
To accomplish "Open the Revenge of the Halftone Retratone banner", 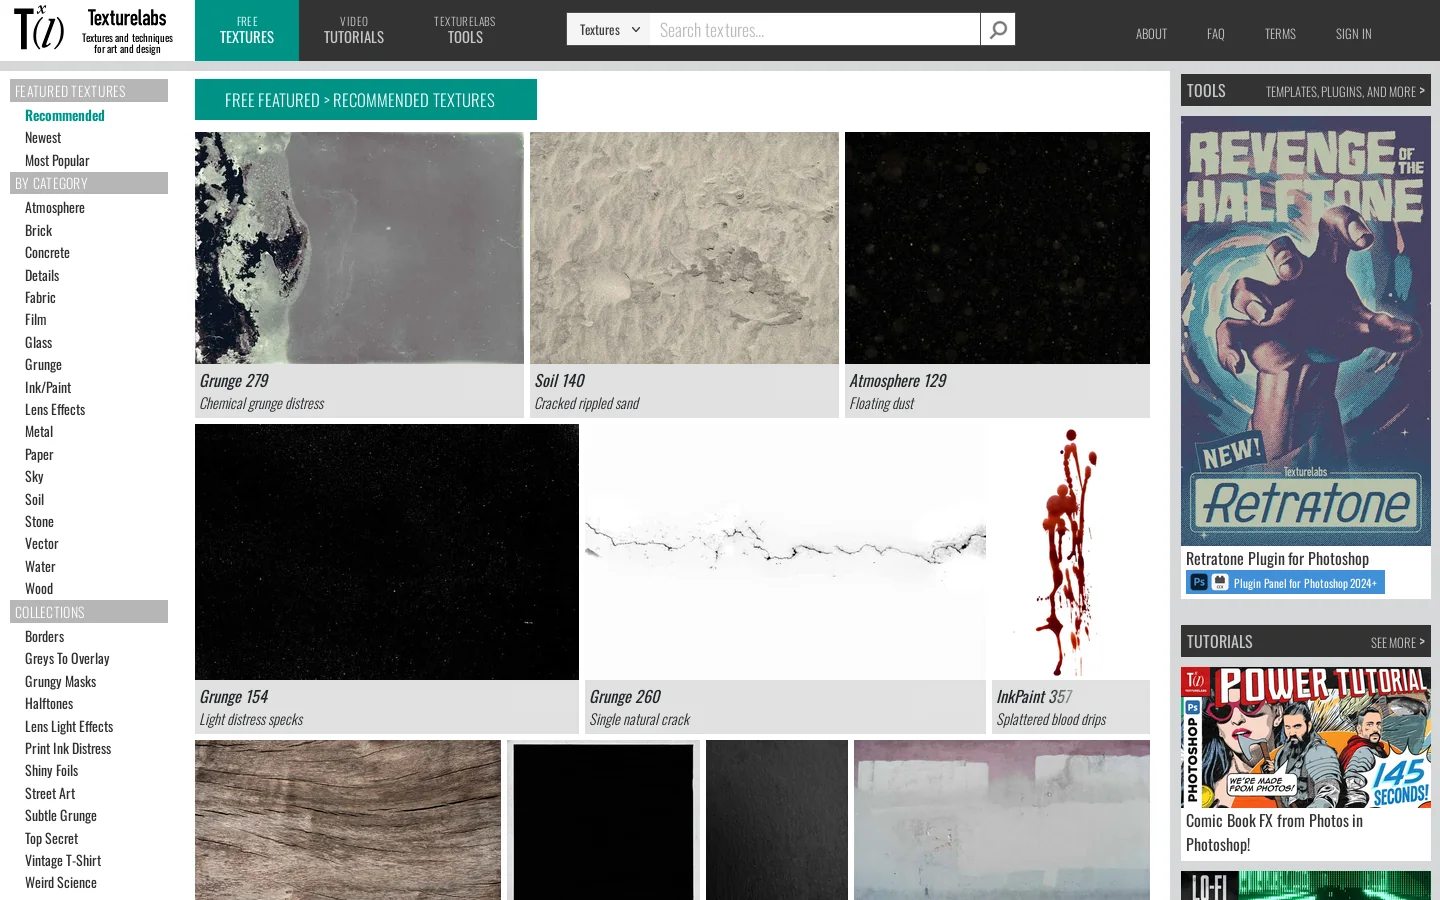I will click(x=1306, y=331).
